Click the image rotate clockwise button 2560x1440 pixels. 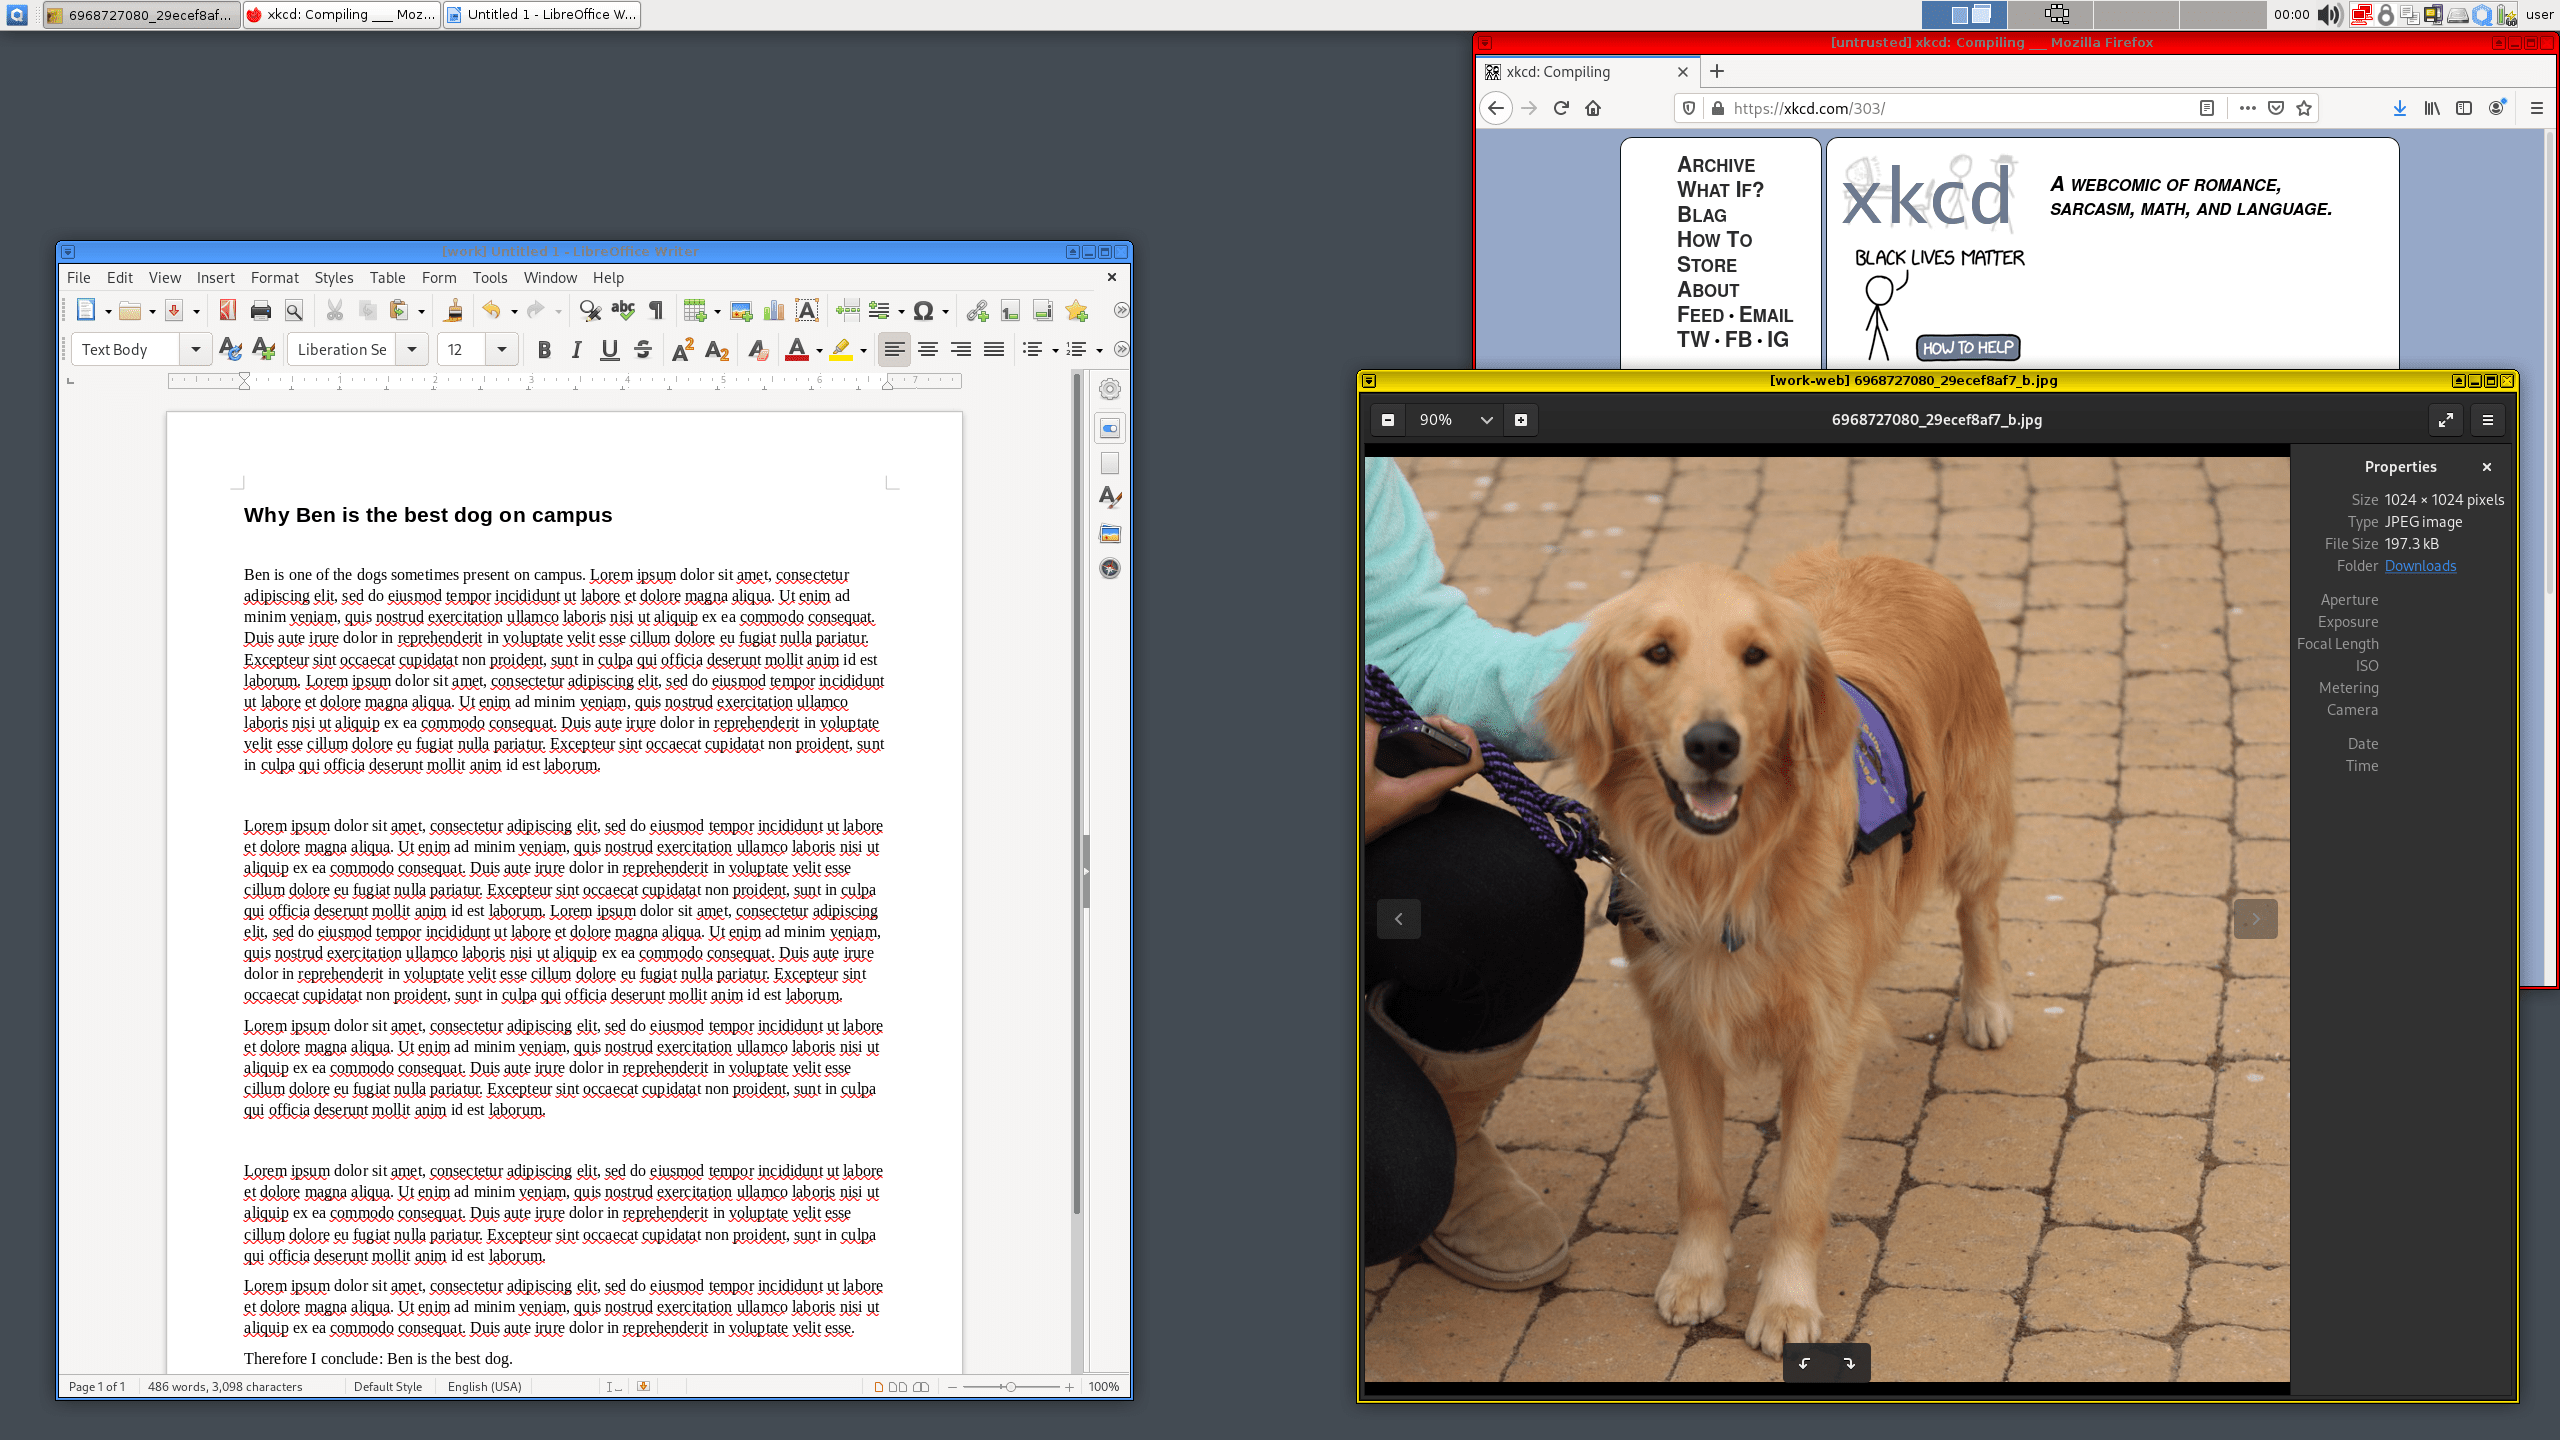(x=1848, y=1363)
